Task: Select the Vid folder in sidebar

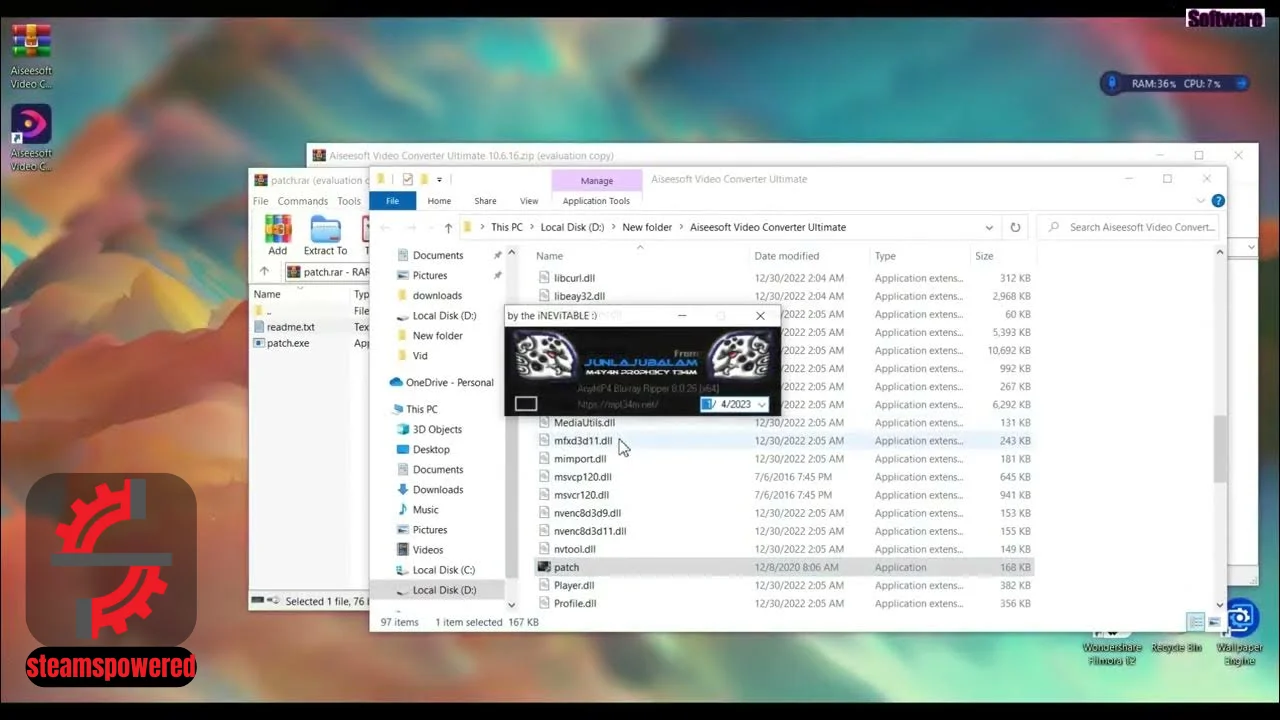Action: 420,355
